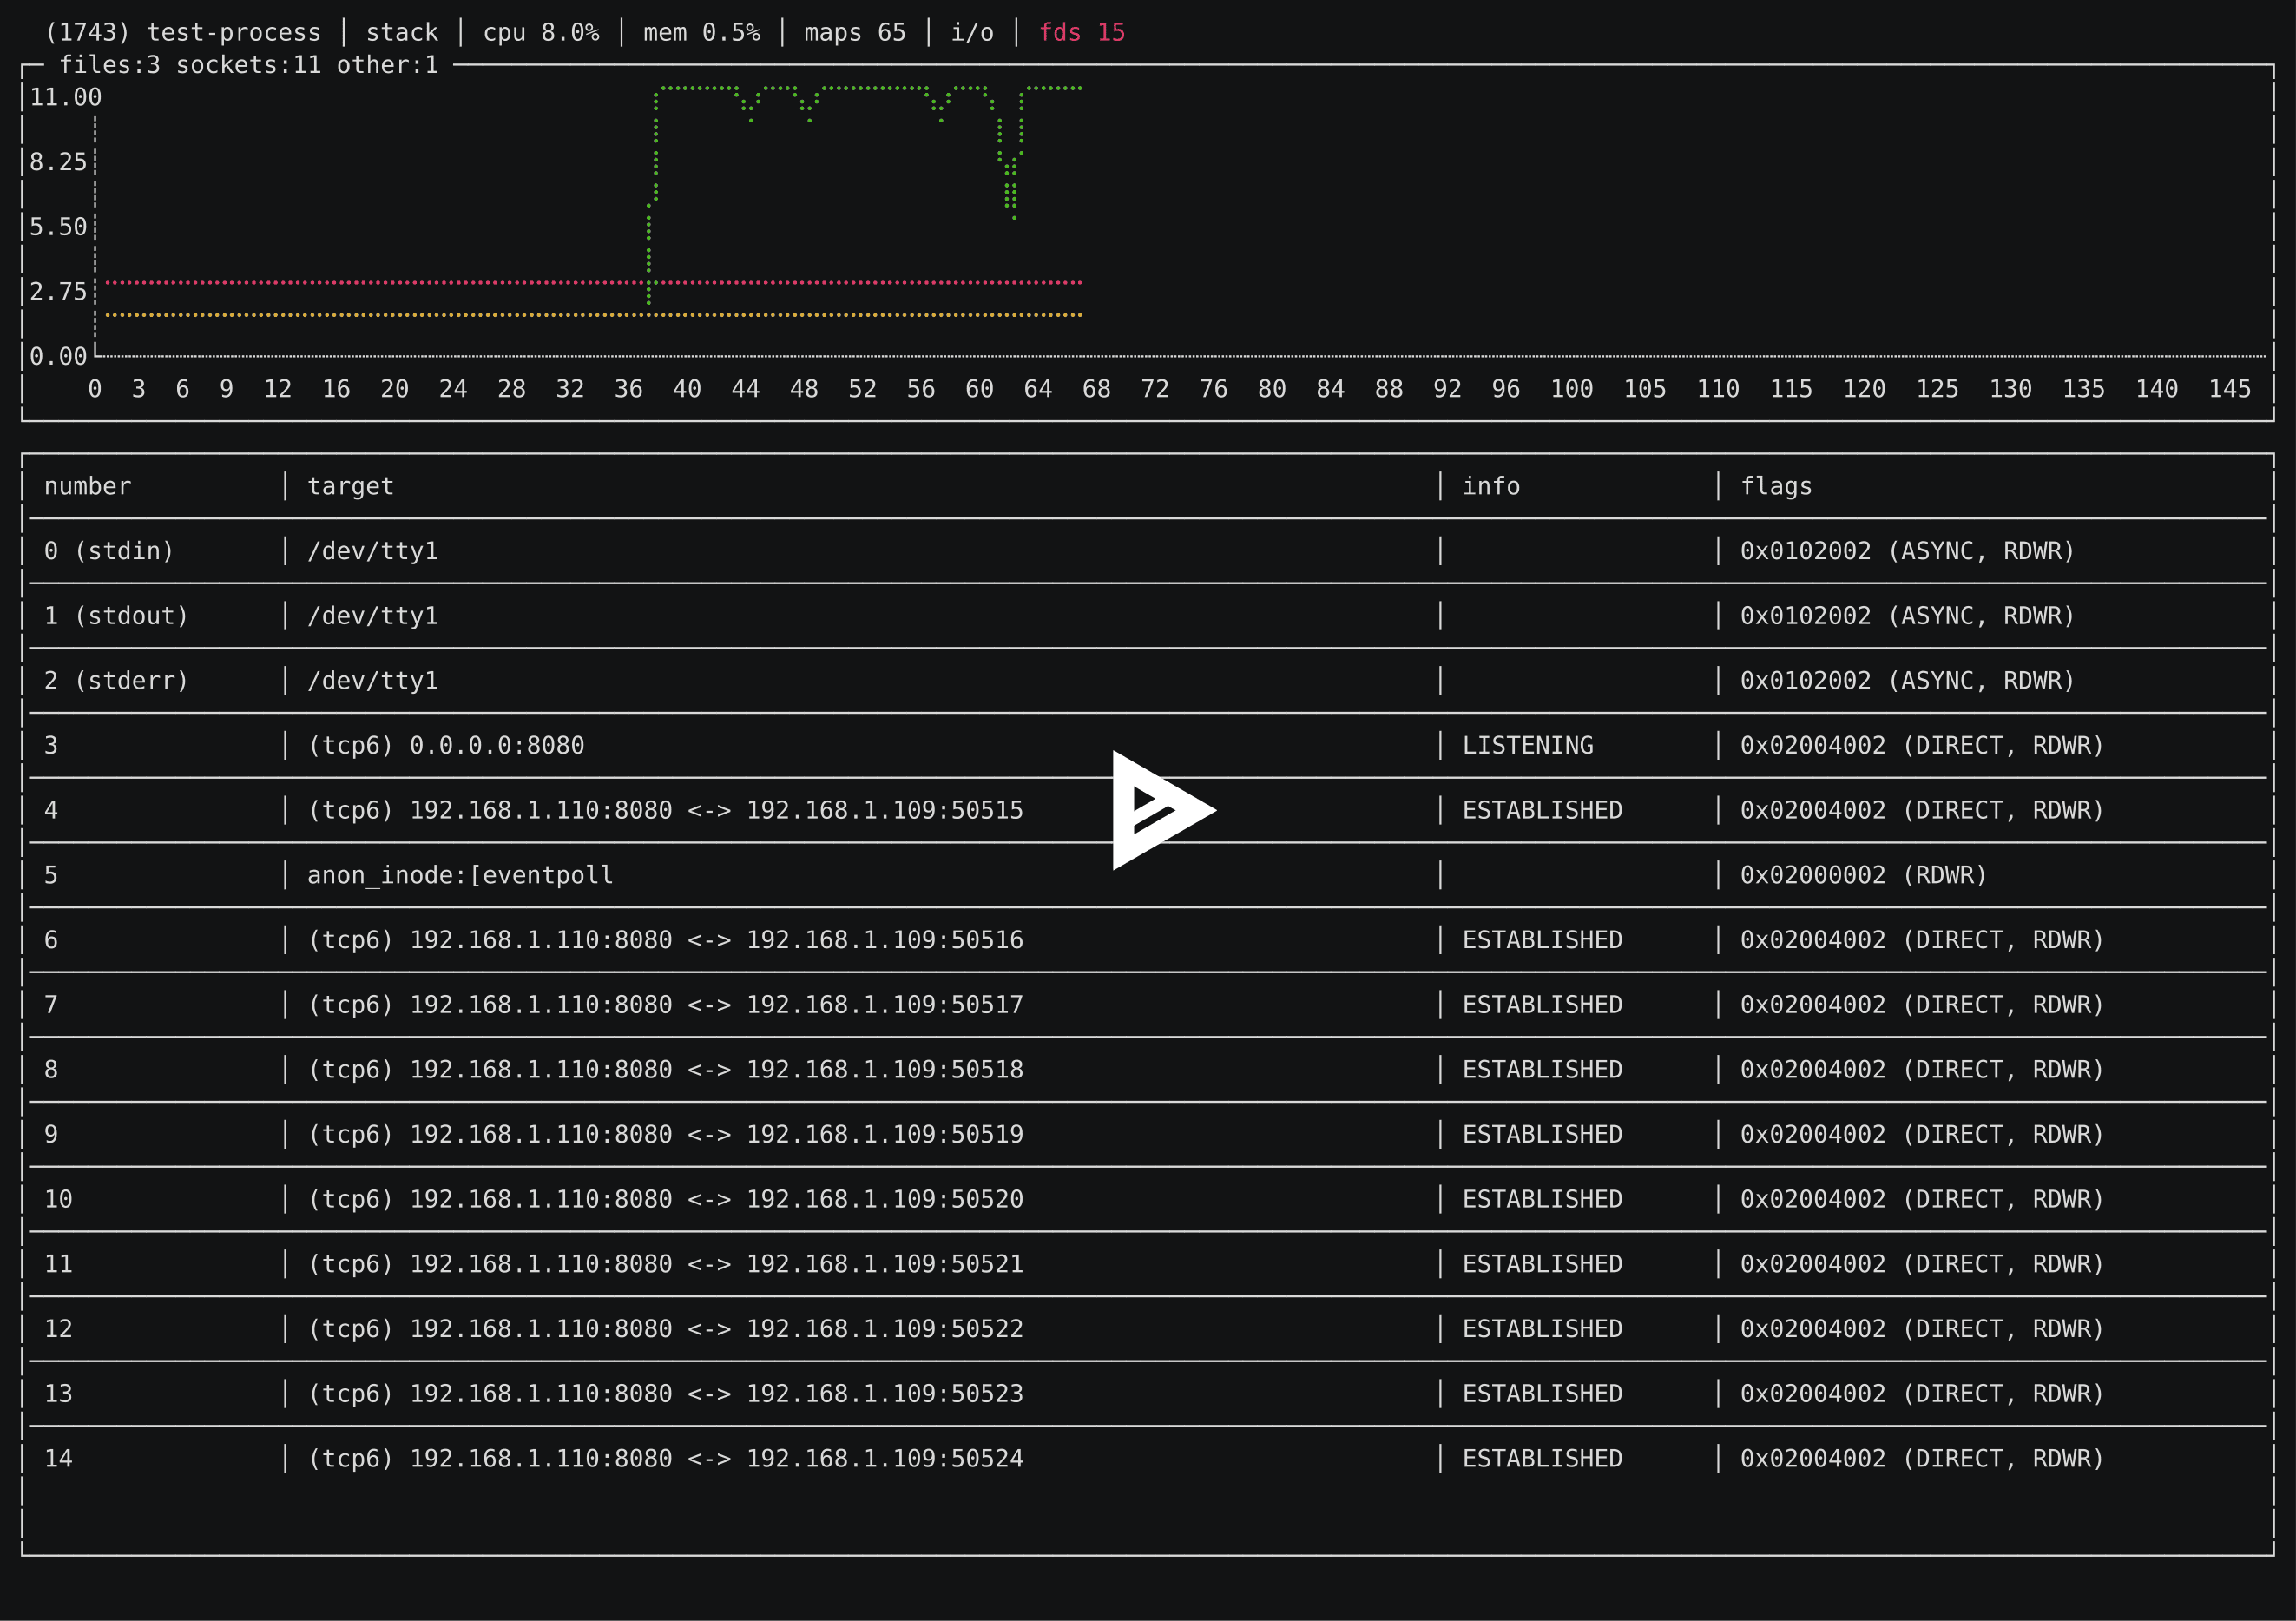Click the LISTENING info cell
Image resolution: width=2296 pixels, height=1621 pixels.
coord(1528,746)
